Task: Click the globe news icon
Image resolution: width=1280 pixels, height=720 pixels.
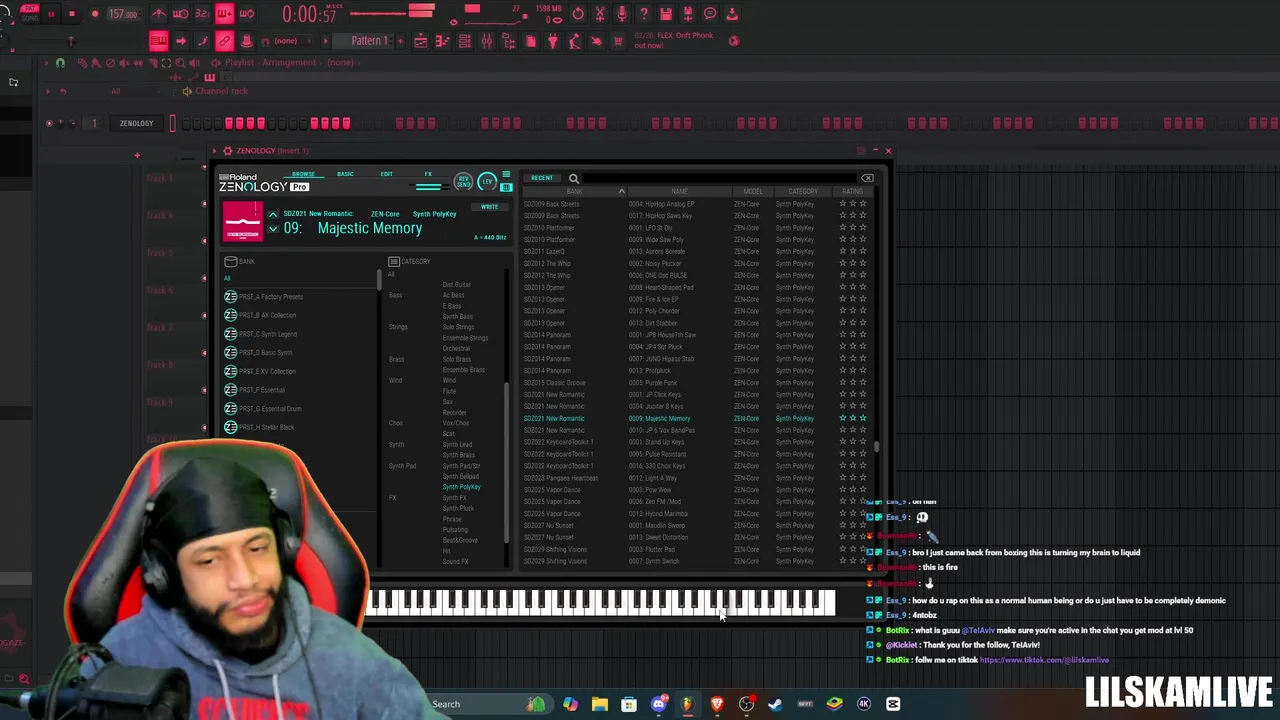Action: [734, 41]
